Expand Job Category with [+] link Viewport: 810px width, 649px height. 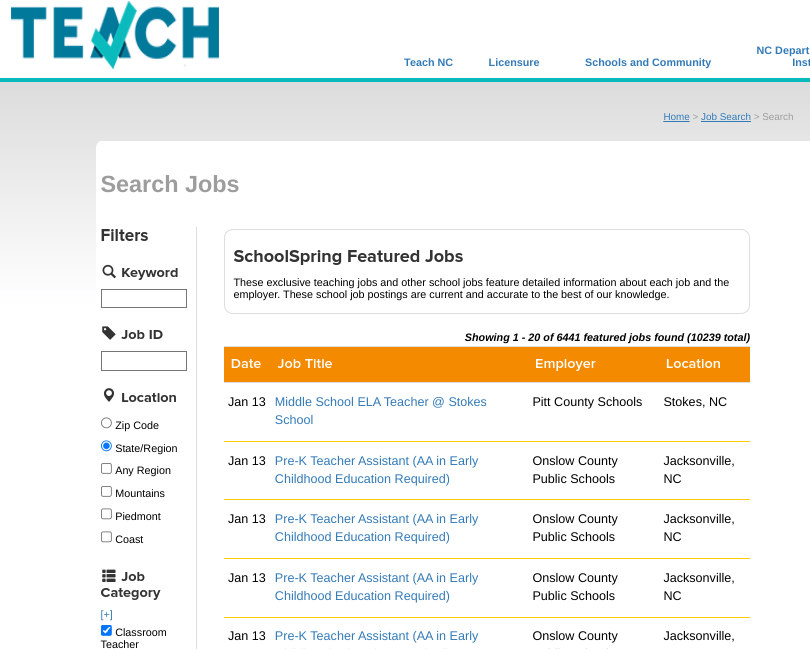pos(106,614)
